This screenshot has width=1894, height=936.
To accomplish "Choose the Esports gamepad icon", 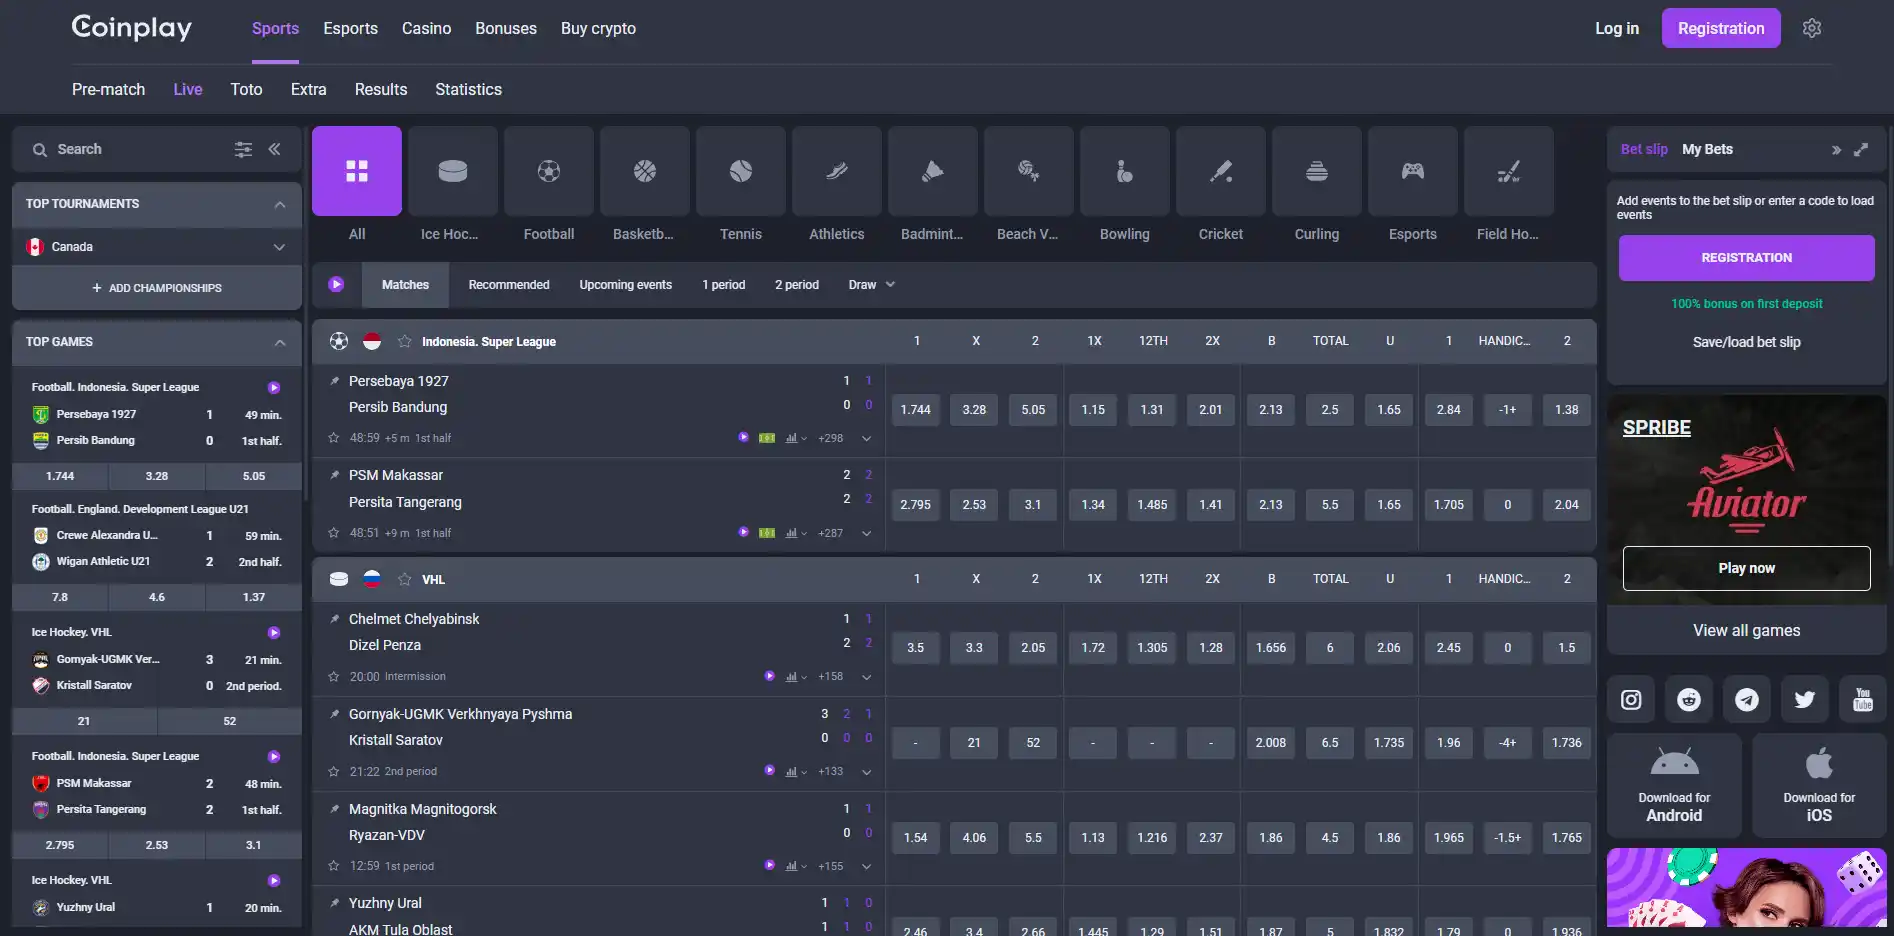I will 1413,171.
